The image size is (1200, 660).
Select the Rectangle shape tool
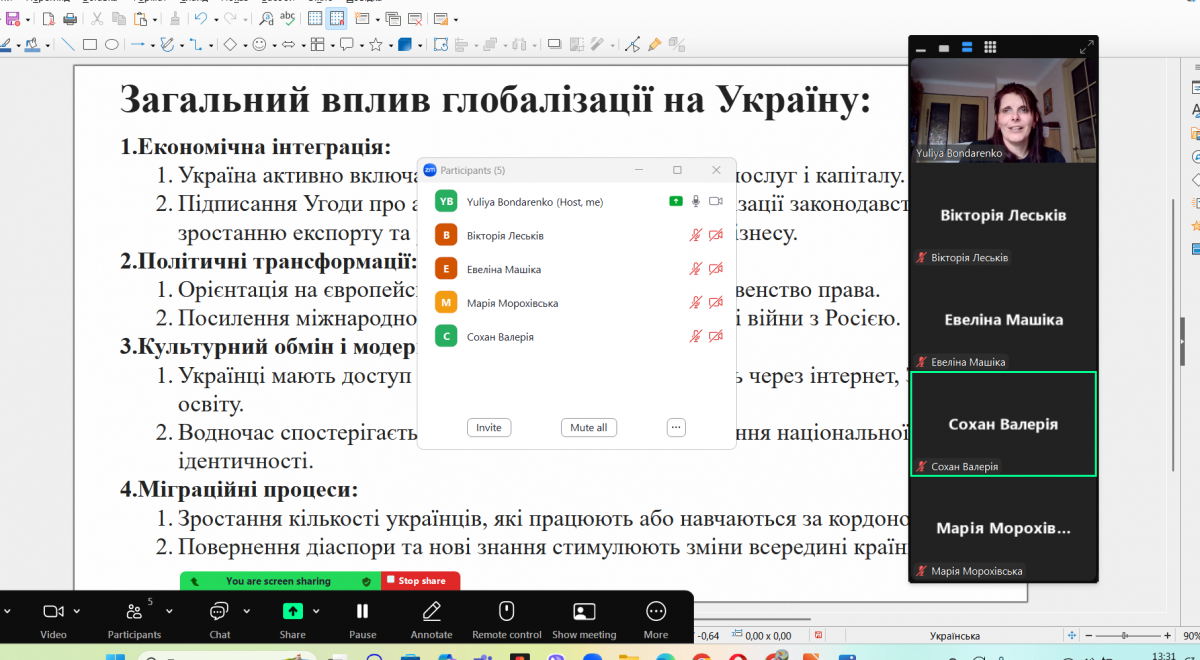[90, 44]
